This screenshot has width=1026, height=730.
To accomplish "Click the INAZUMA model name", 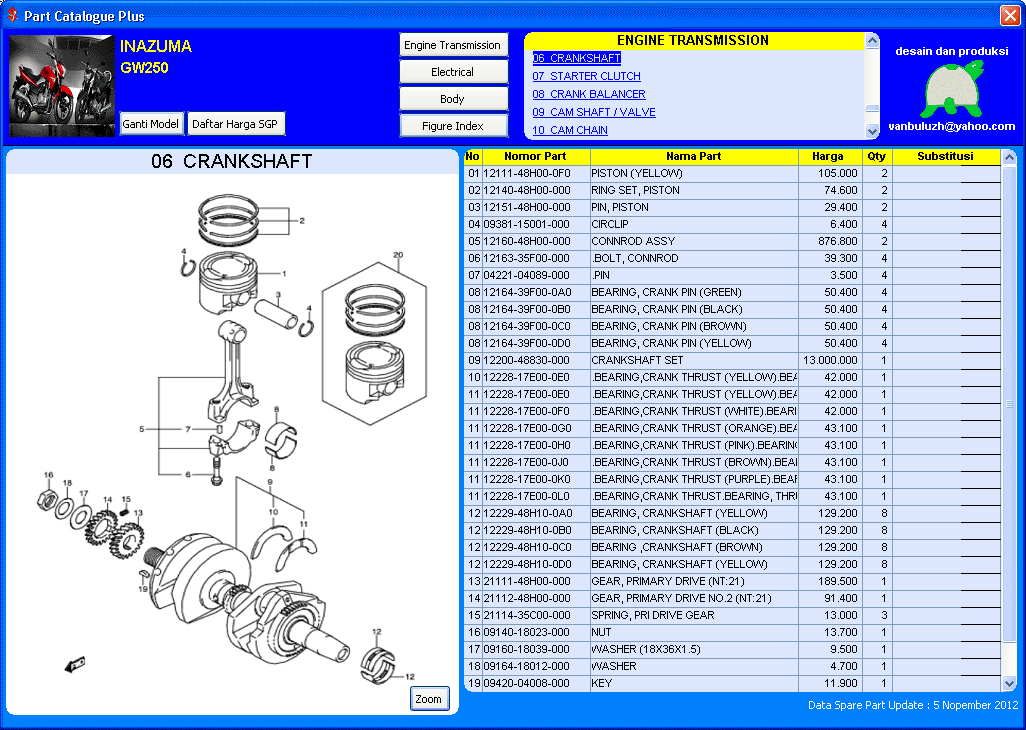I will pos(156,46).
